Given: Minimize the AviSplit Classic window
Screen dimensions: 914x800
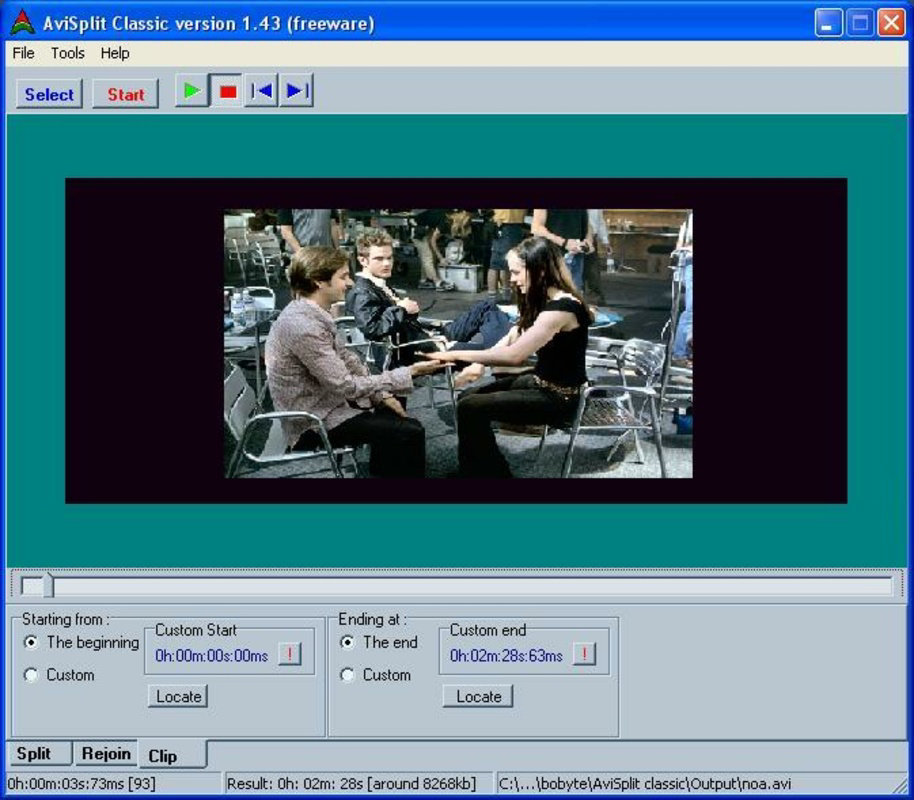Looking at the screenshot, I should [x=828, y=23].
